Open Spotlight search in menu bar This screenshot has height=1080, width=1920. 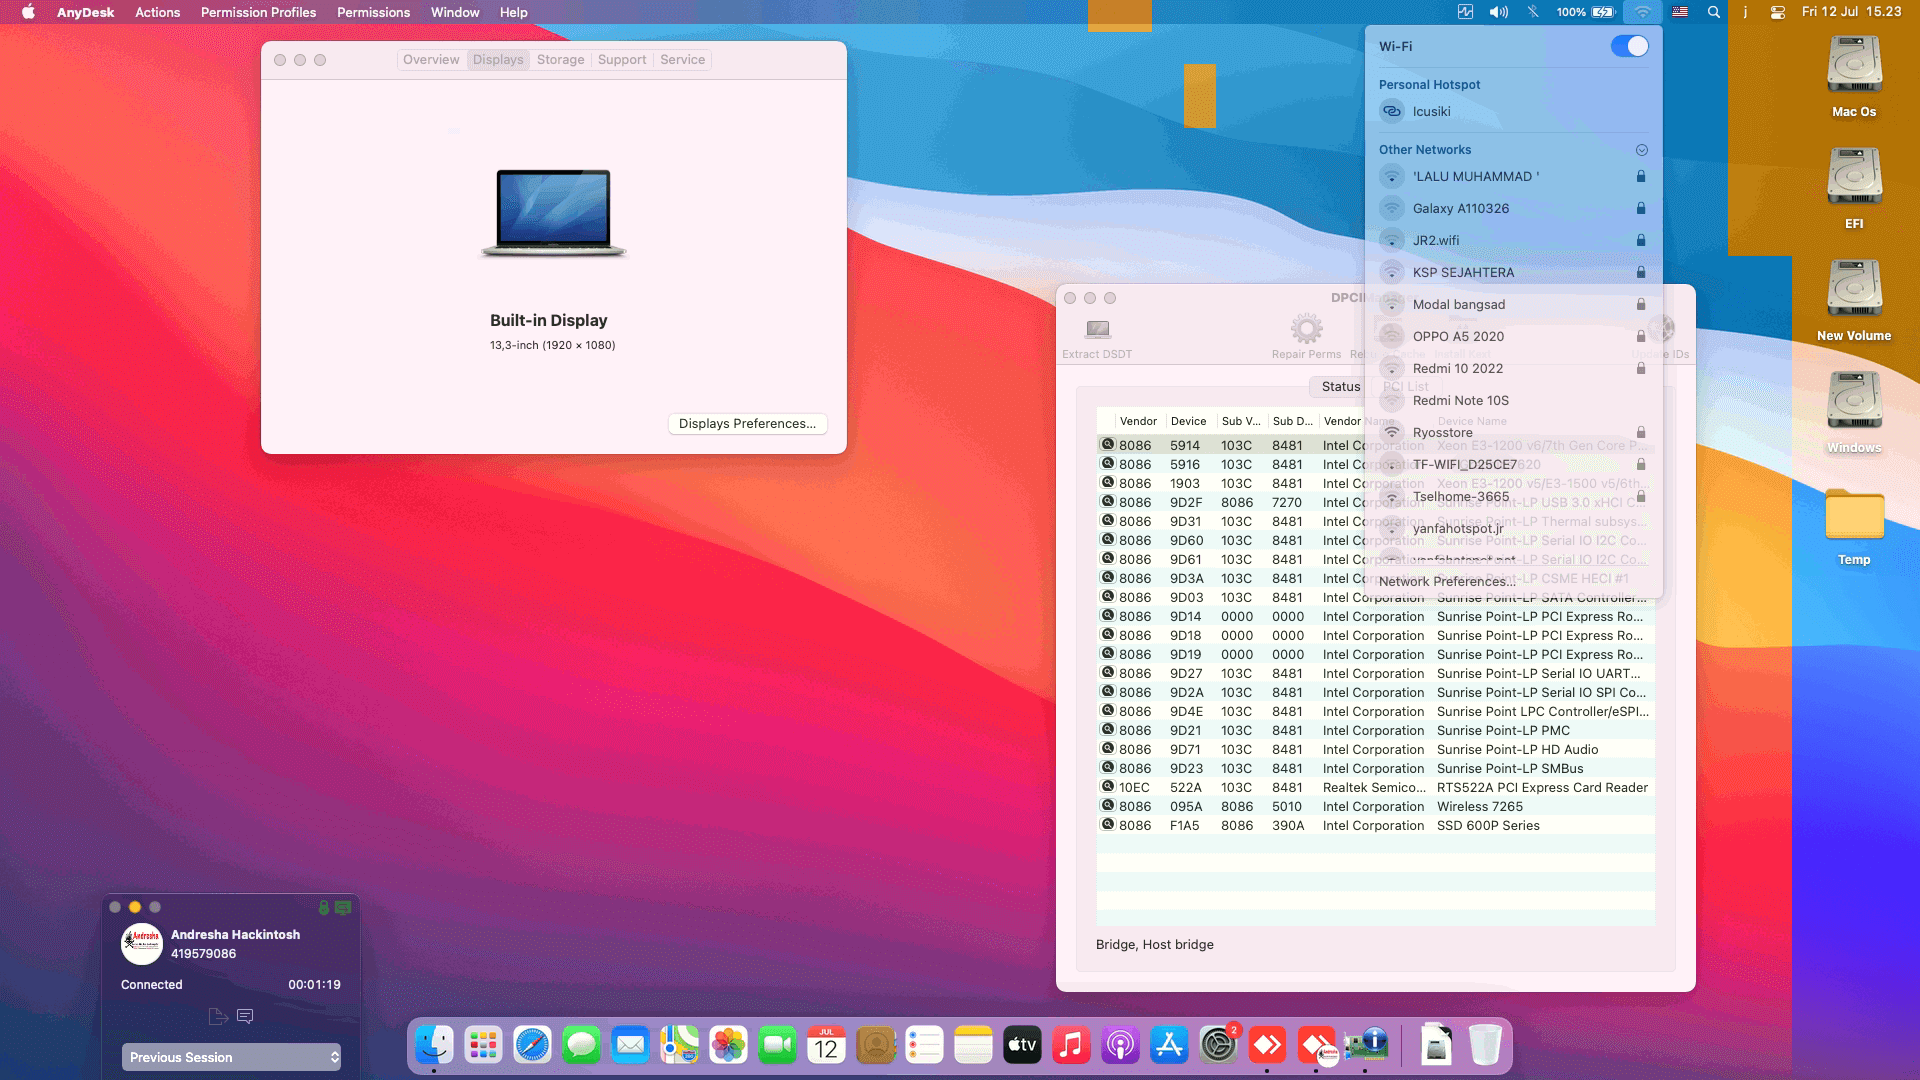1714,12
